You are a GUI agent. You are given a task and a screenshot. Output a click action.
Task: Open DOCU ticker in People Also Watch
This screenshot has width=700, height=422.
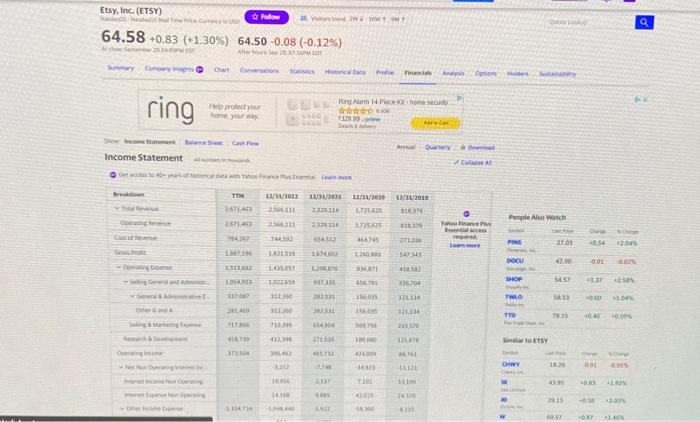click(515, 260)
